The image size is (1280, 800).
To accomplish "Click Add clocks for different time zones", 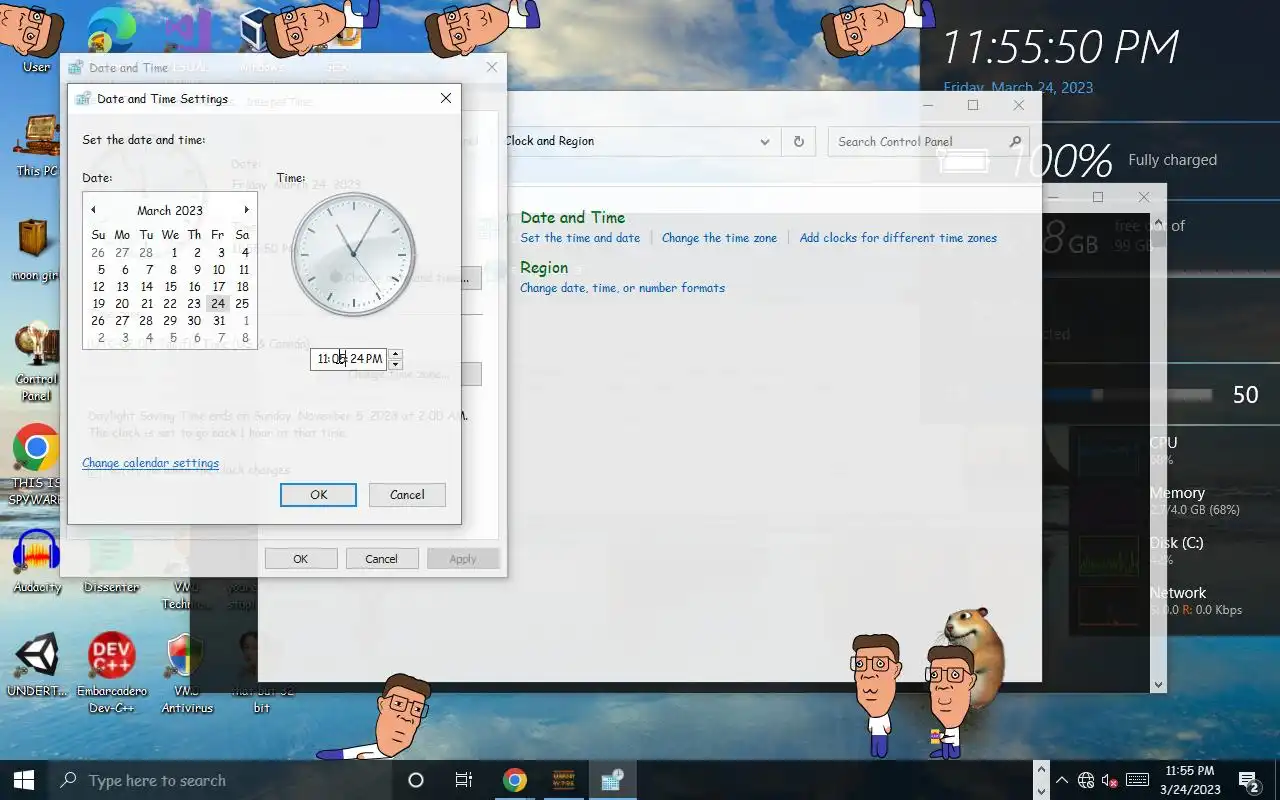I will [898, 238].
